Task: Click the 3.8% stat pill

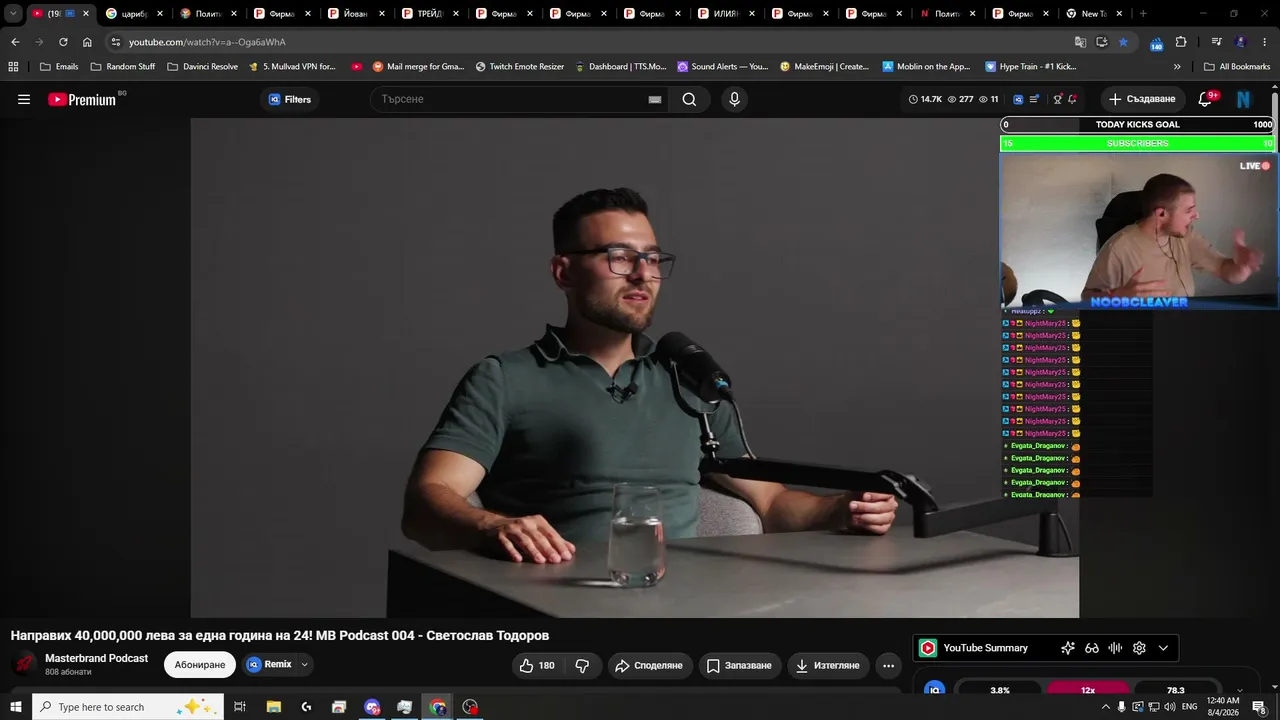Action: [x=1000, y=690]
